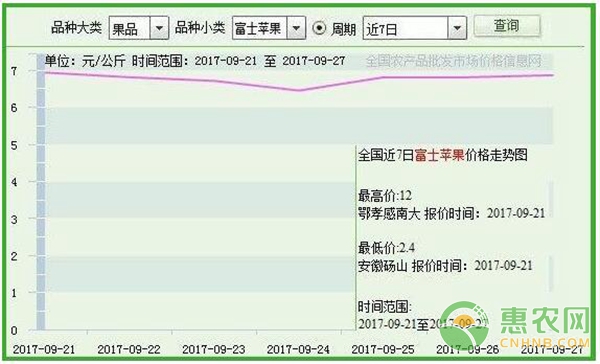Click the y-axis value 4

coord(14,182)
